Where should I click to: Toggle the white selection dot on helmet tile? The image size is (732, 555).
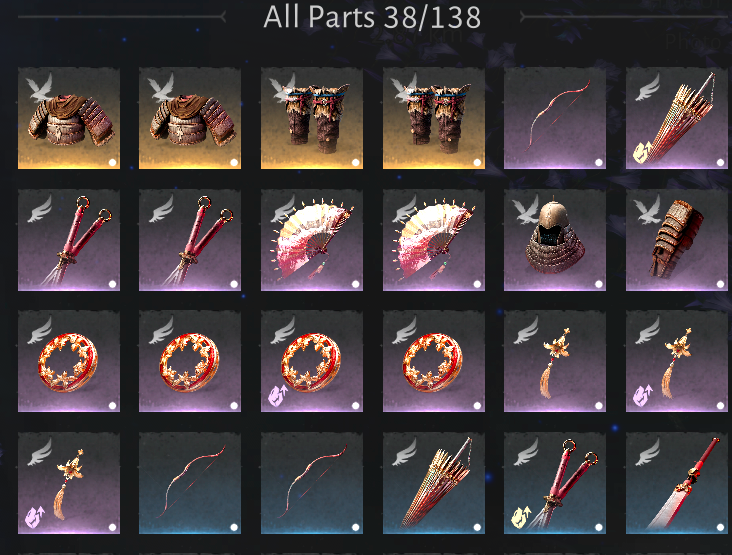click(598, 284)
